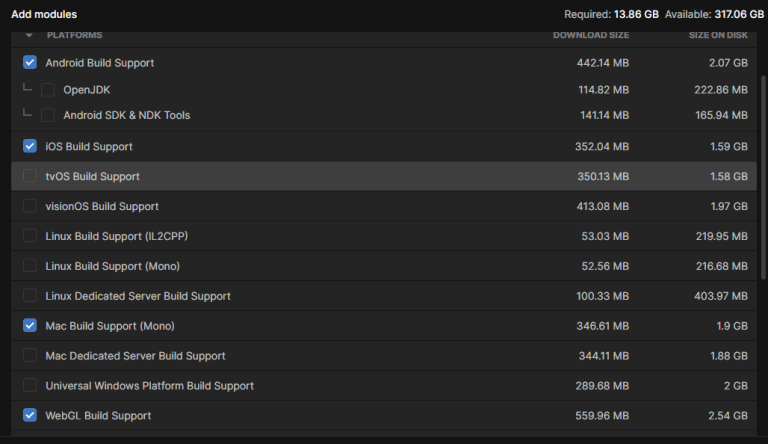Viewport: 768px width, 444px height.
Task: Deselect Mac Build Support (Mono) checkbox
Action: [29, 326]
